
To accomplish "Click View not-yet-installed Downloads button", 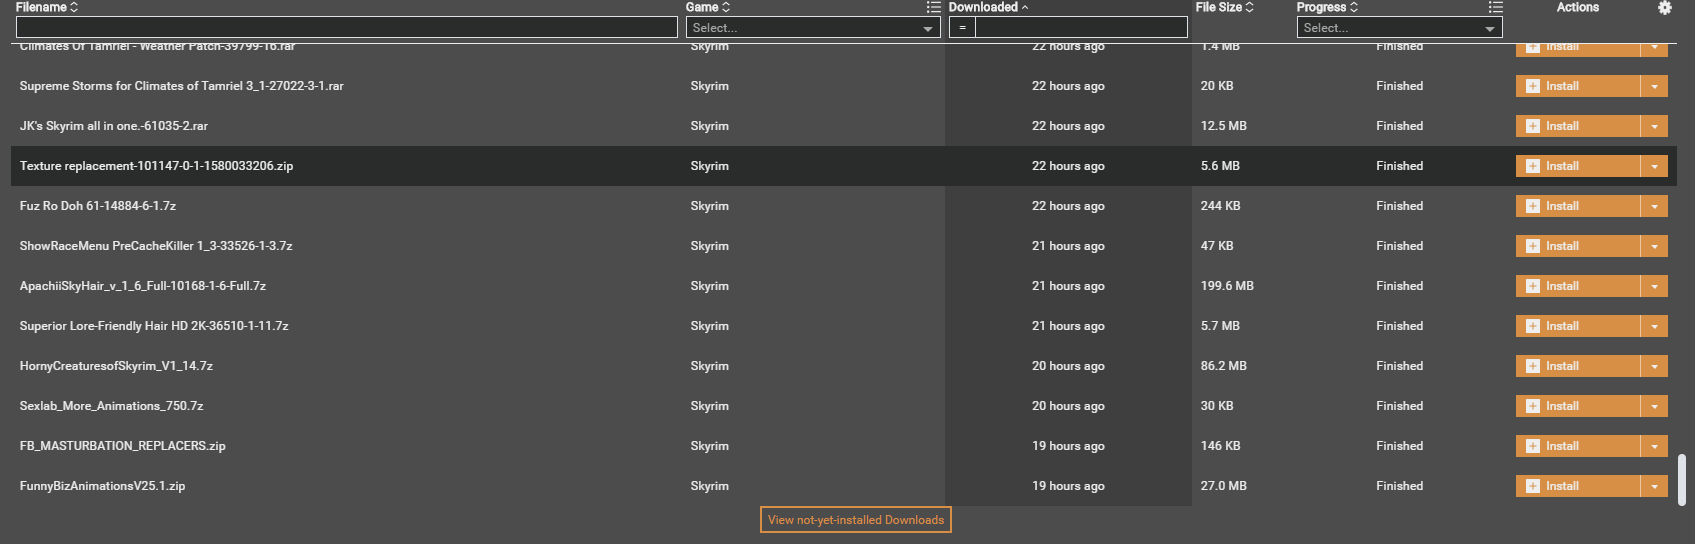I will point(856,520).
